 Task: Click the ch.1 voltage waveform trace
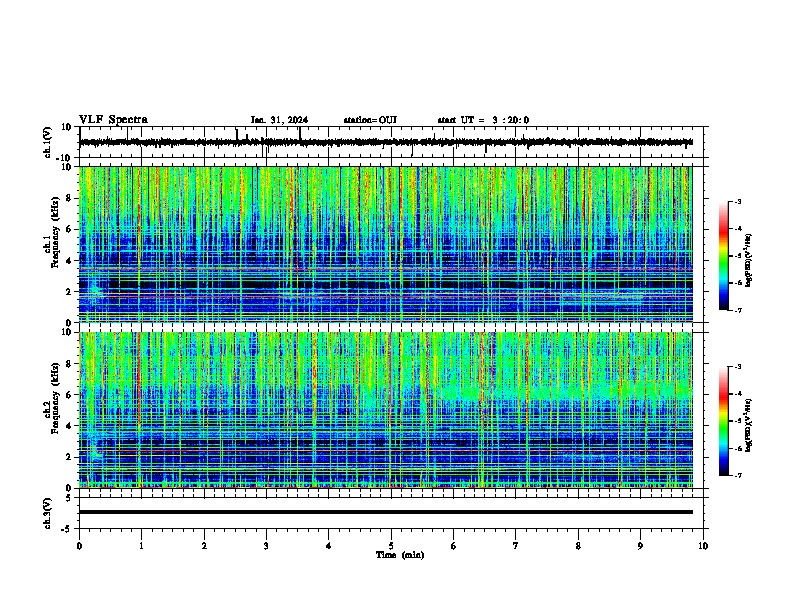tap(386, 142)
